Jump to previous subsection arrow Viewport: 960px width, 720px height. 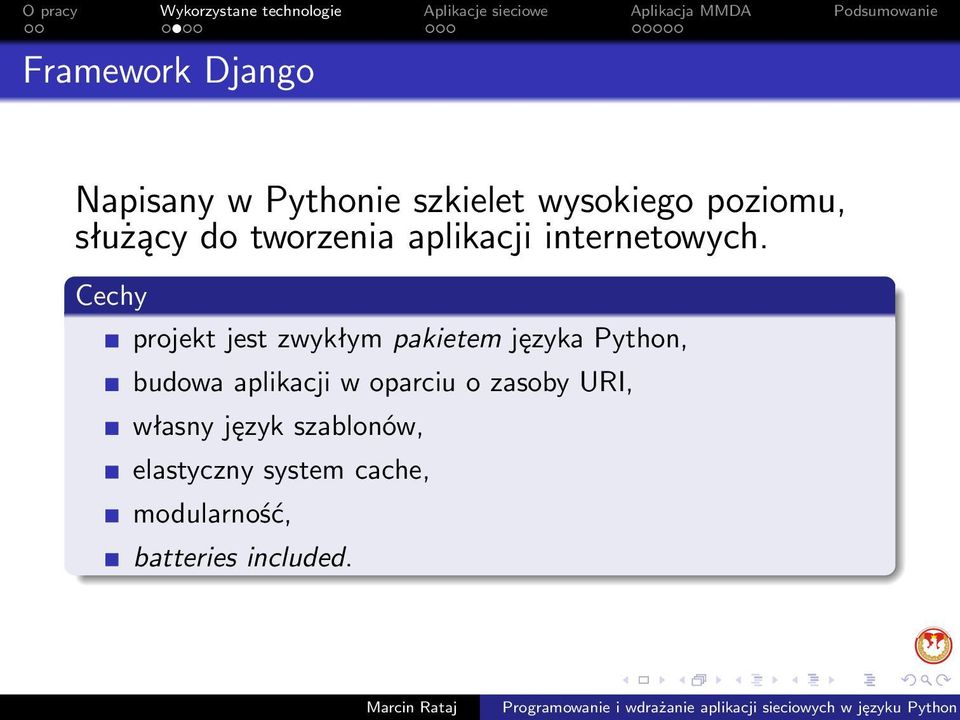tap(738, 680)
